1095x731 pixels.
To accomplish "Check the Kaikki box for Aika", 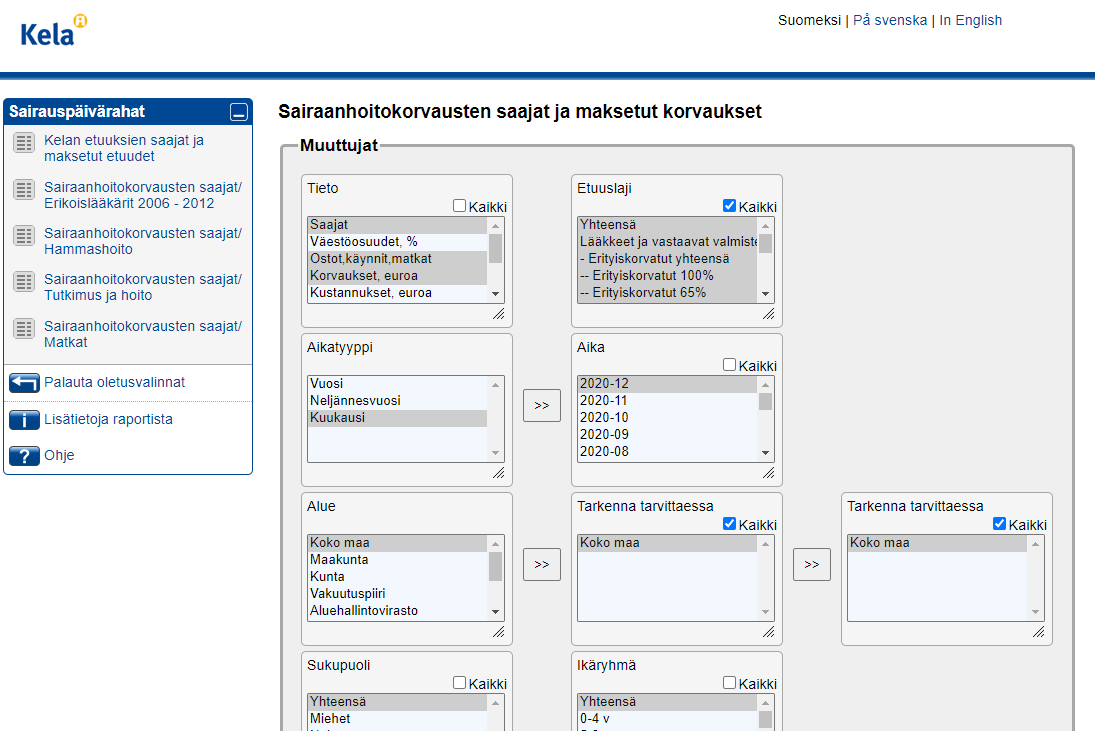I will point(730,365).
